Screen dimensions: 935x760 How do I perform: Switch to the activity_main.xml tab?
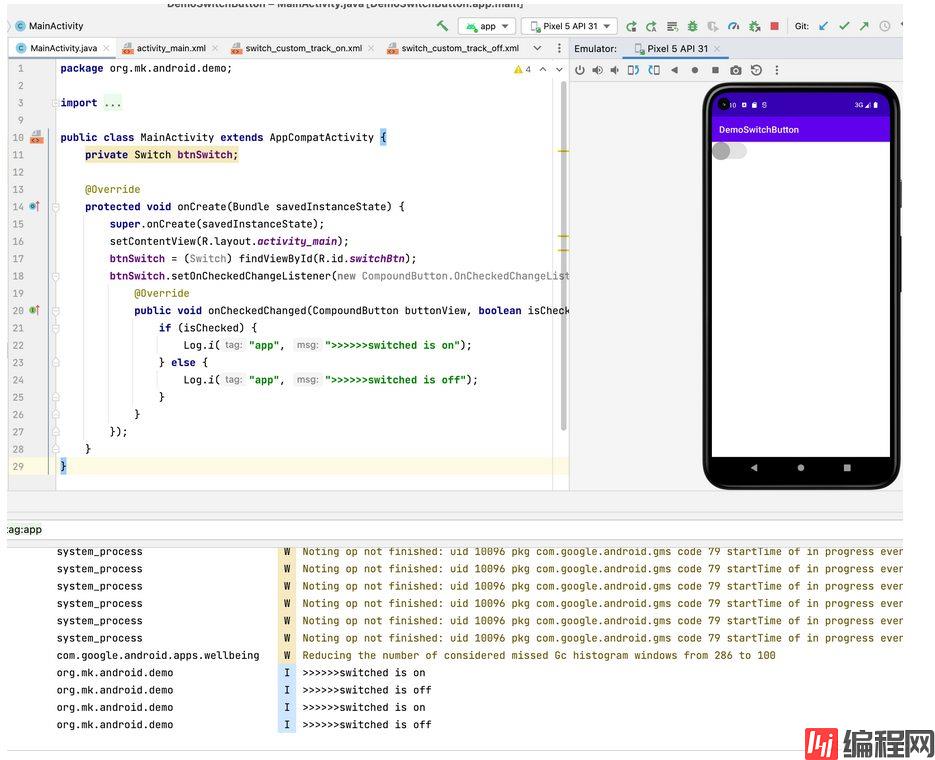[x=170, y=48]
